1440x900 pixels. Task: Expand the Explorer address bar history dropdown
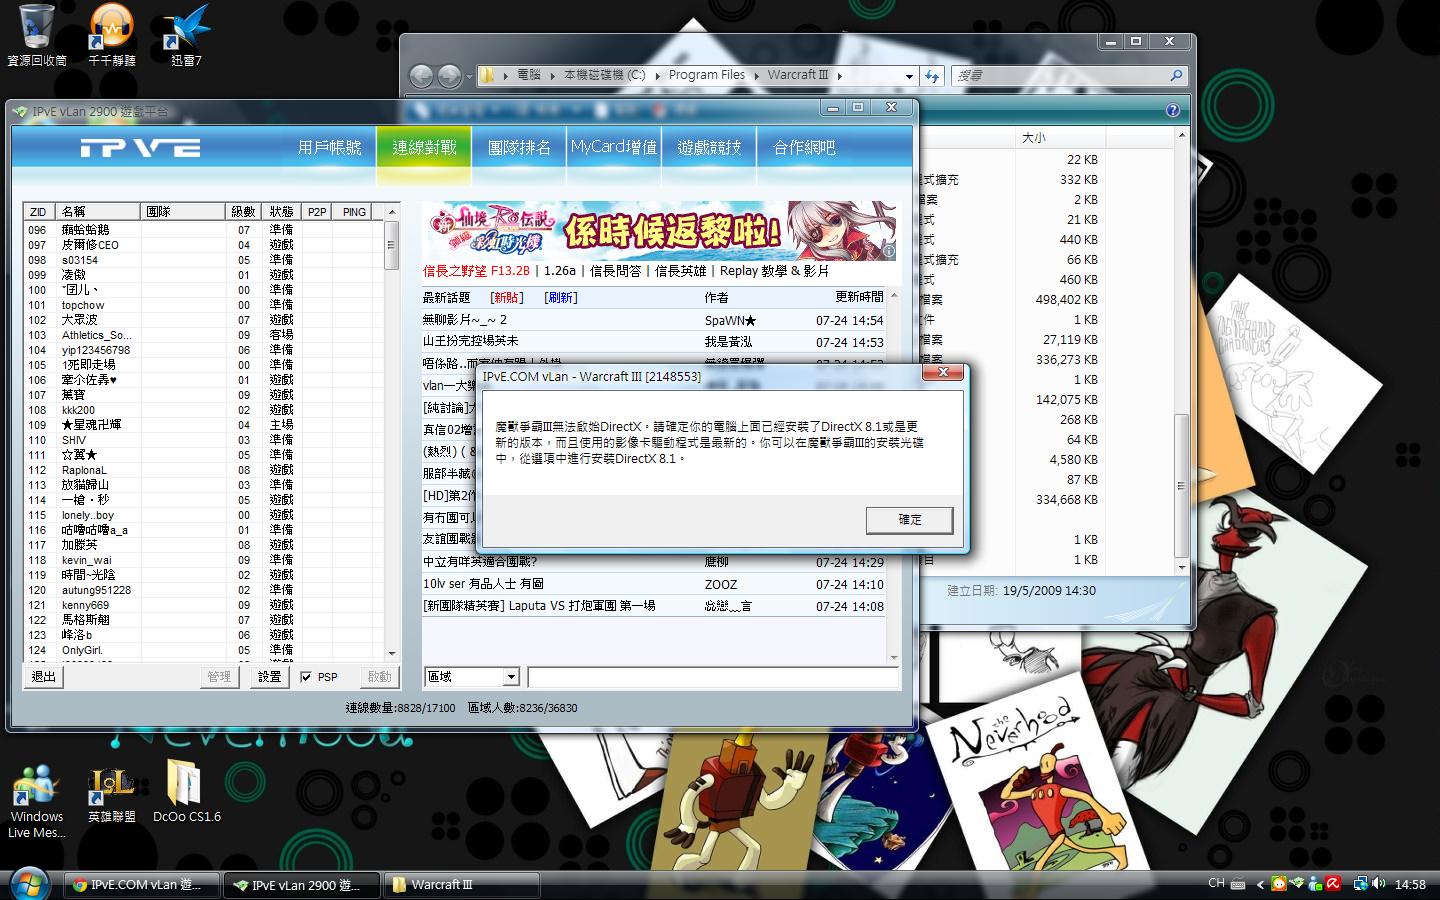tap(909, 76)
